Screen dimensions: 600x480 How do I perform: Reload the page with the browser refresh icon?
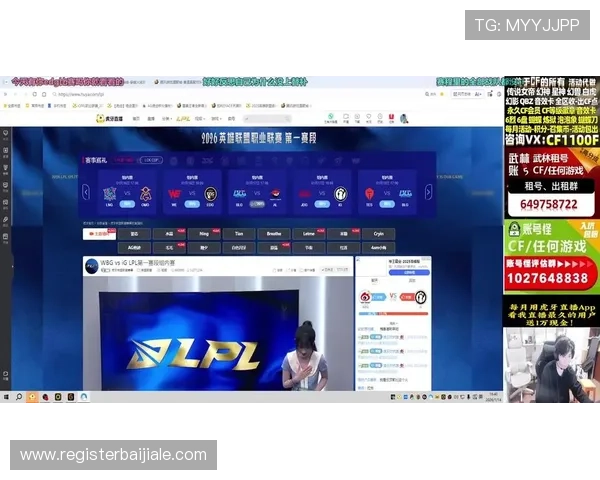[34, 94]
